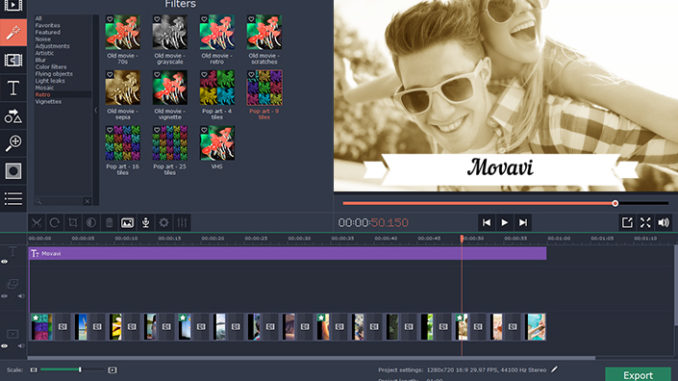The image size is (678, 381).
Task: Open the Filters tab with magic wand icon
Action: 13,32
